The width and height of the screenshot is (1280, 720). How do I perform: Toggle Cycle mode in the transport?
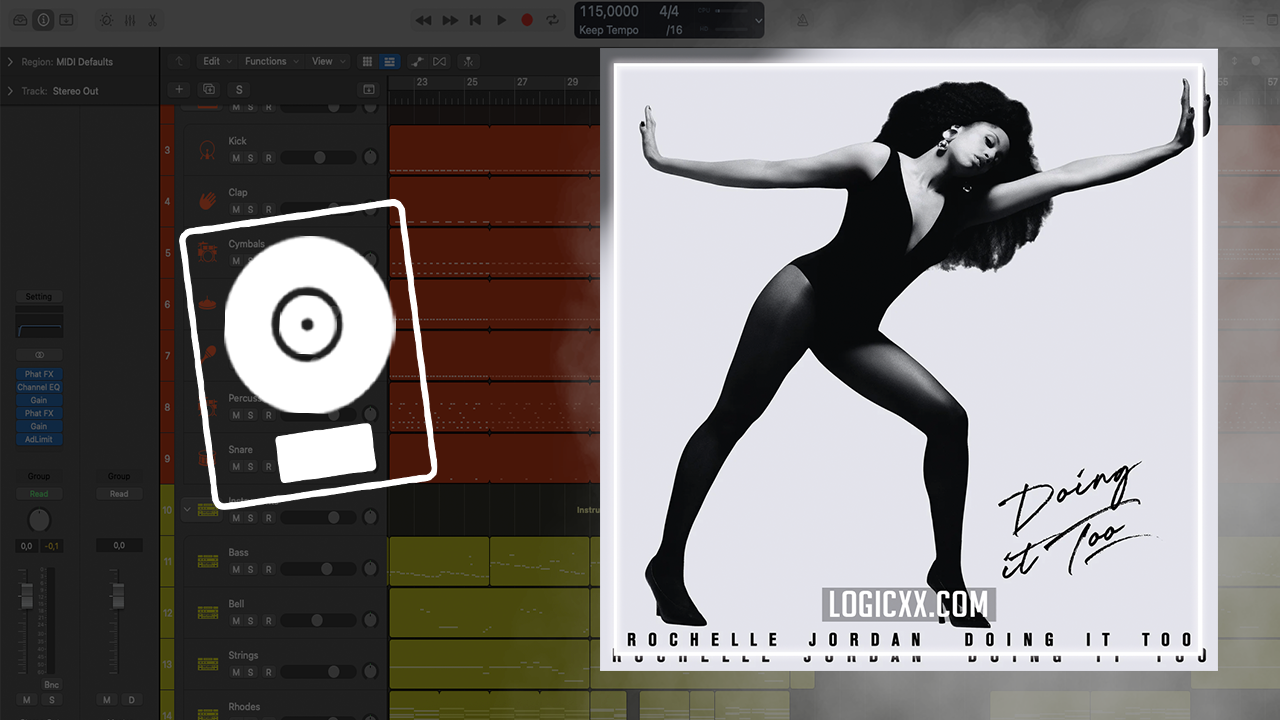click(552, 20)
